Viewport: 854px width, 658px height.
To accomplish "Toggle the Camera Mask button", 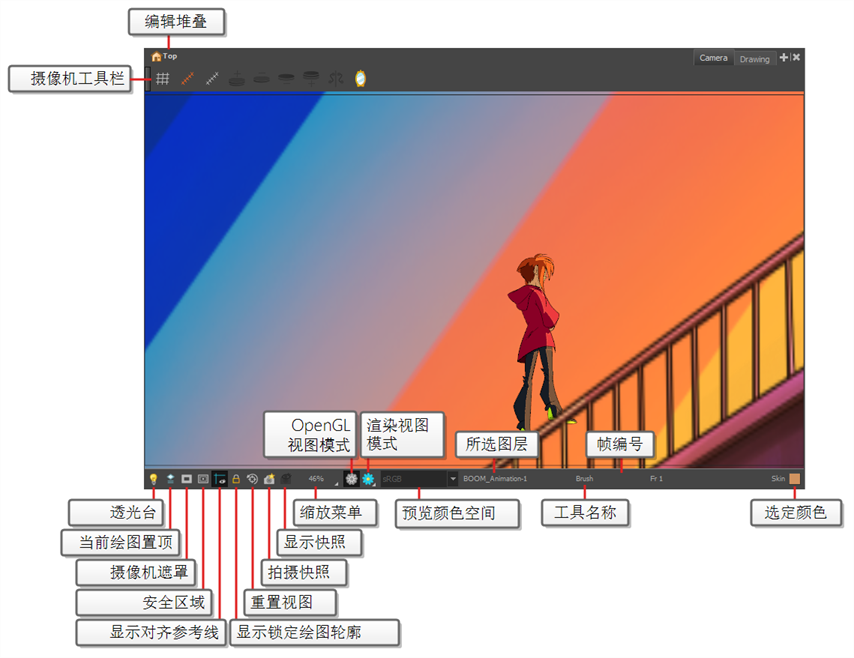I will tap(186, 479).
